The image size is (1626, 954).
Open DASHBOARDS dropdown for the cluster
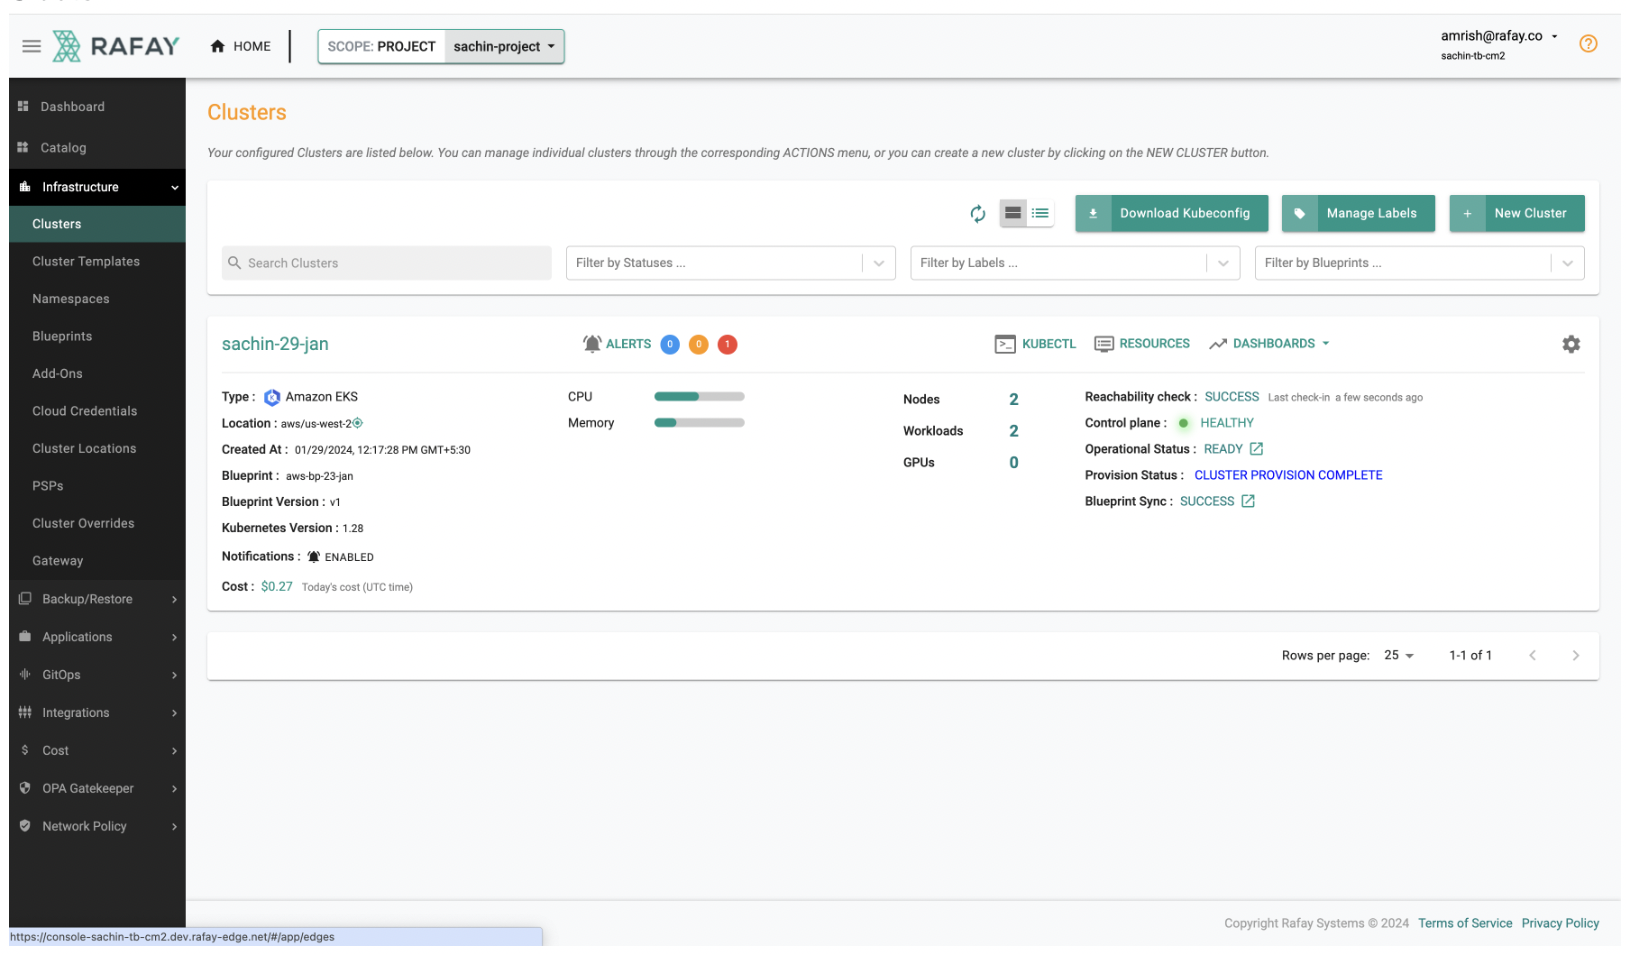pyautogui.click(x=1269, y=344)
